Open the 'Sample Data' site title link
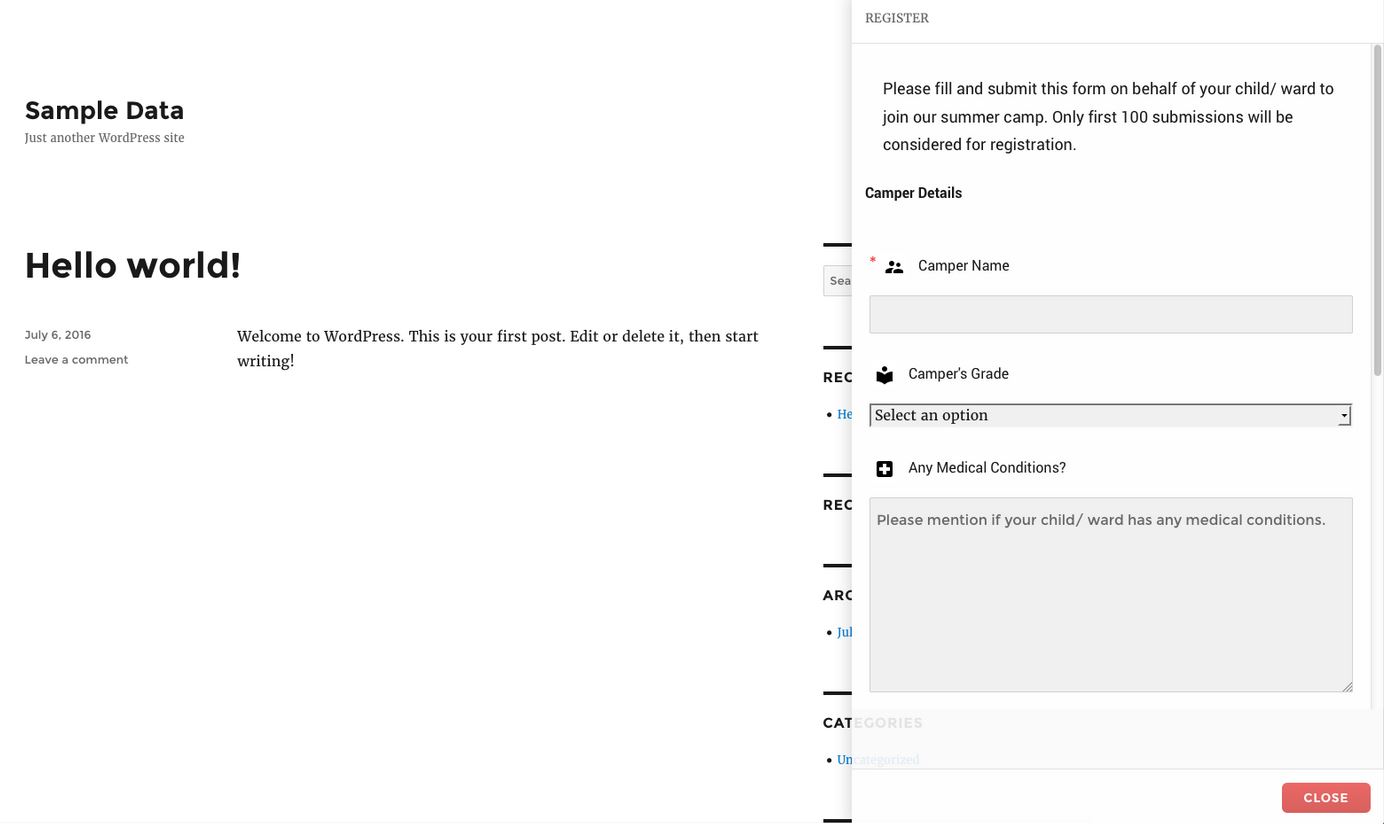 point(104,110)
